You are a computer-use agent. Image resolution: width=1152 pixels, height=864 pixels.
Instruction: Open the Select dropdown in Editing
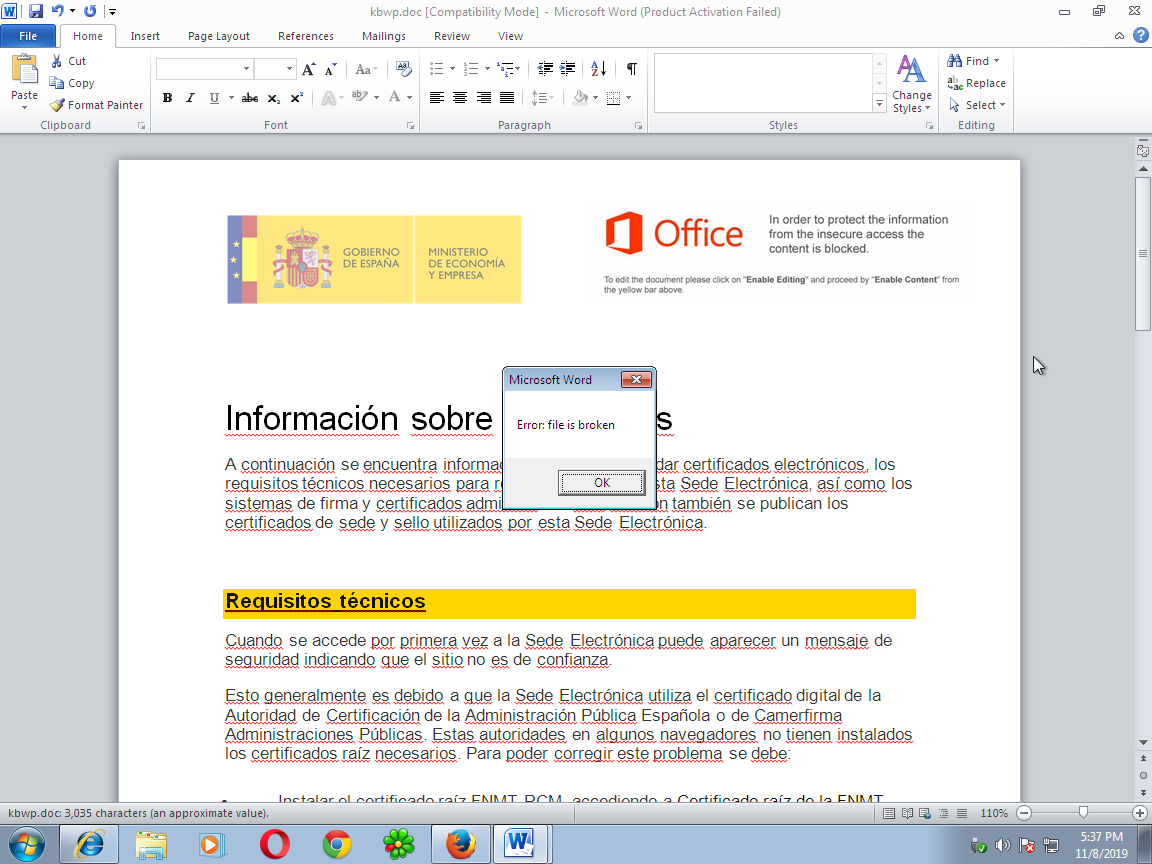coord(977,105)
